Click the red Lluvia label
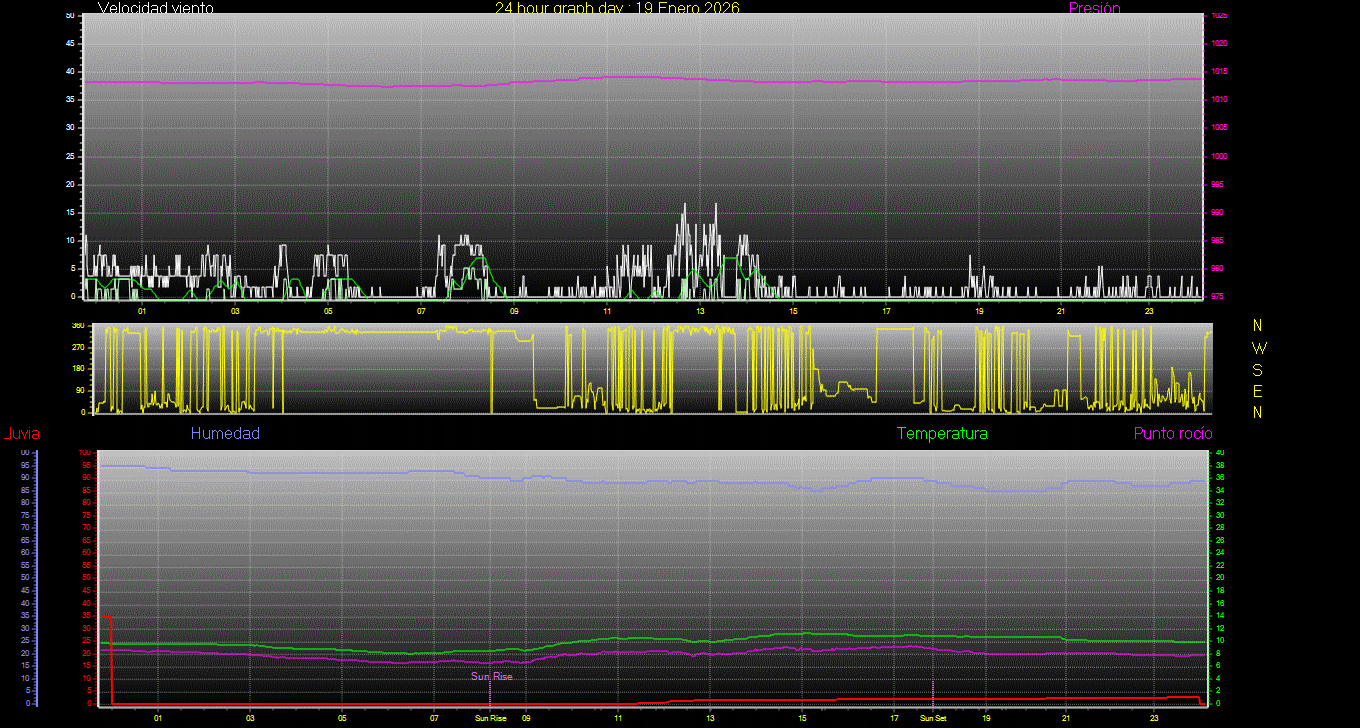Image resolution: width=1360 pixels, height=728 pixels. pyautogui.click(x=21, y=433)
